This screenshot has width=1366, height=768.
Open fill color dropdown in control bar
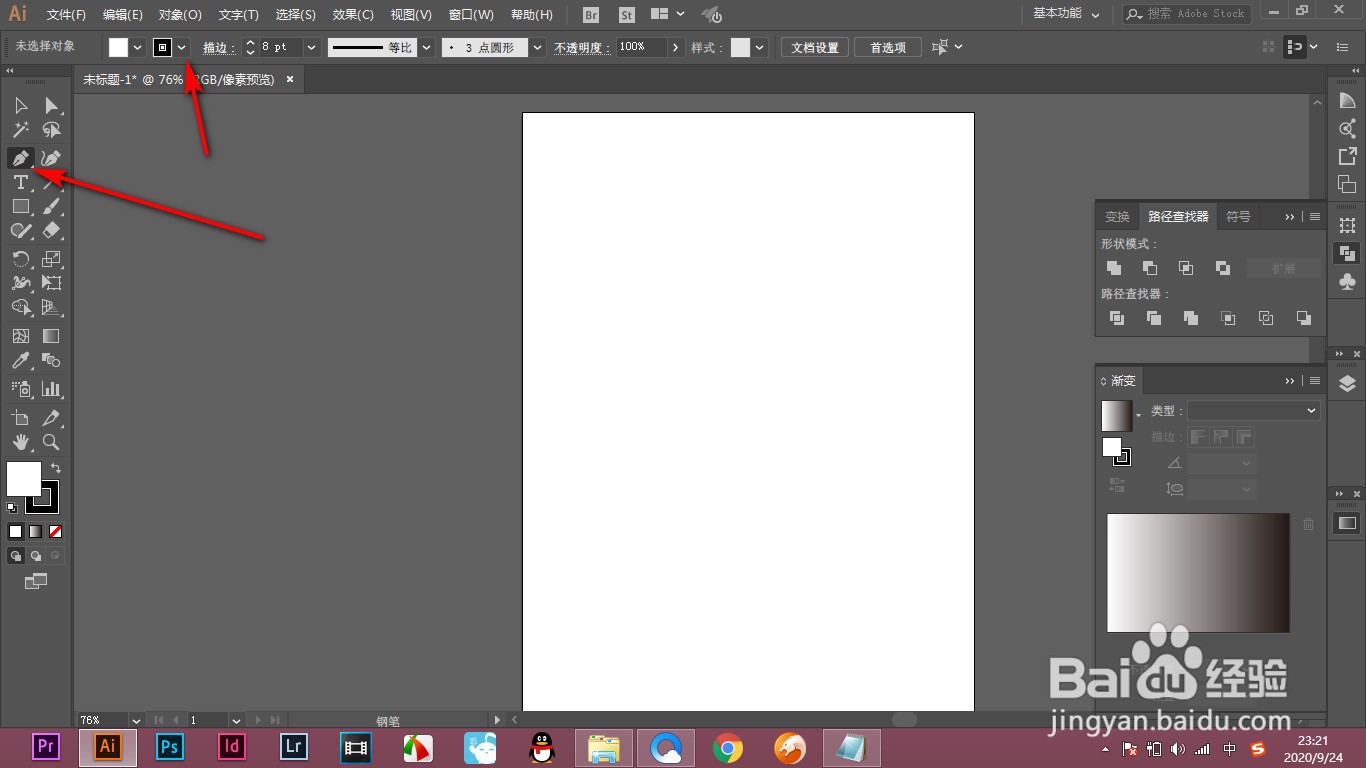tap(137, 47)
